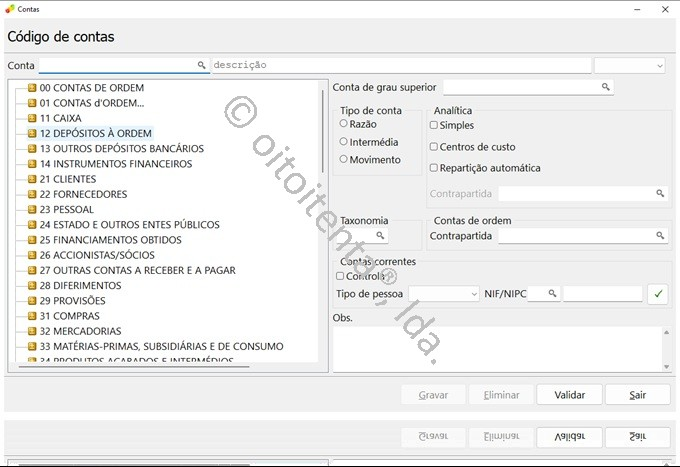Screen dimensions: 680x467
Task: Click folder icon of 01 CONTAS d'ORDEM
Action: tap(32, 103)
